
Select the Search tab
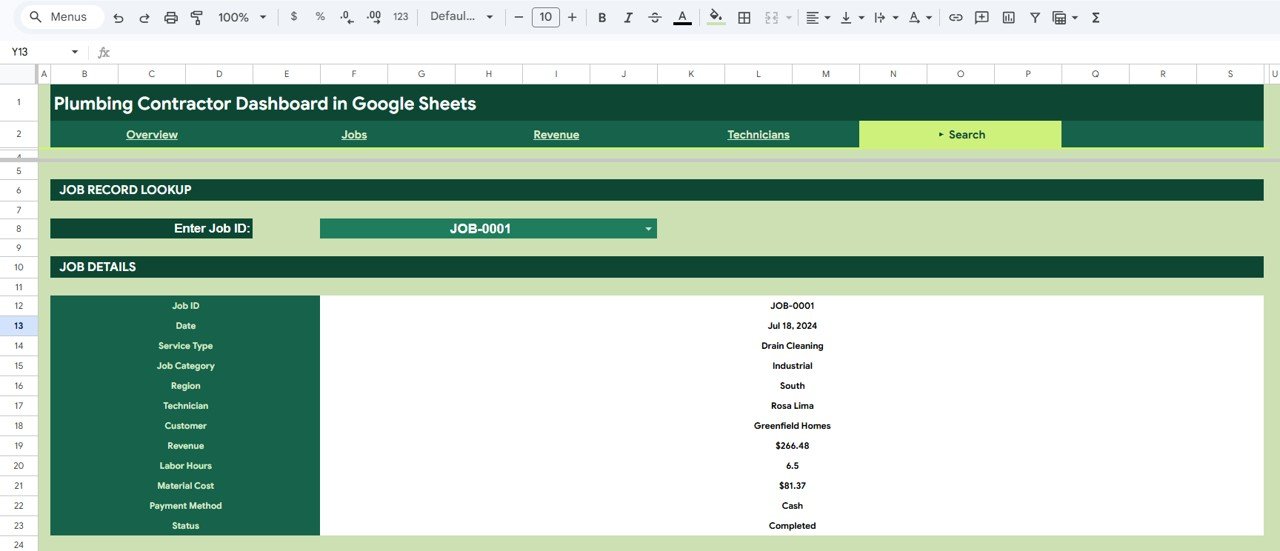[960, 135]
